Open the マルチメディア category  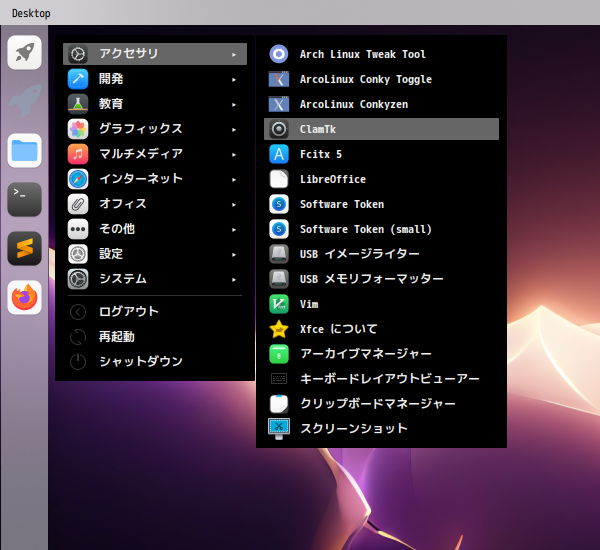pos(155,154)
